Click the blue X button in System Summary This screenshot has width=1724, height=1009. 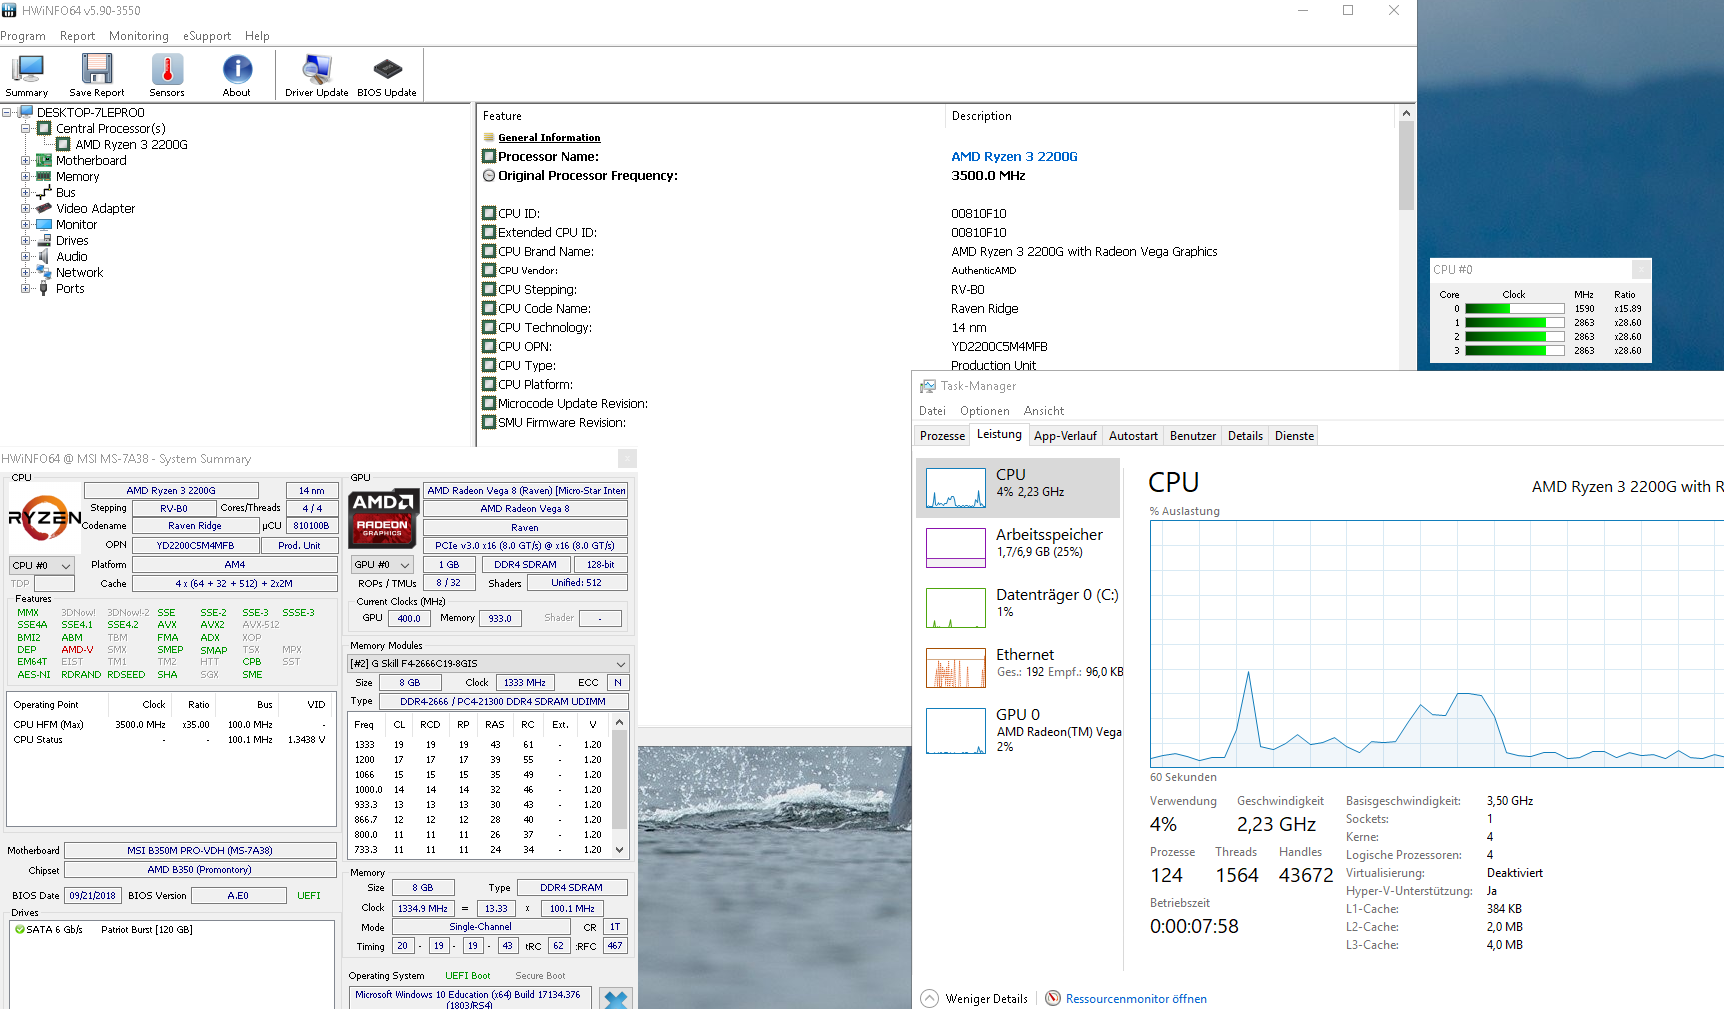(x=616, y=999)
